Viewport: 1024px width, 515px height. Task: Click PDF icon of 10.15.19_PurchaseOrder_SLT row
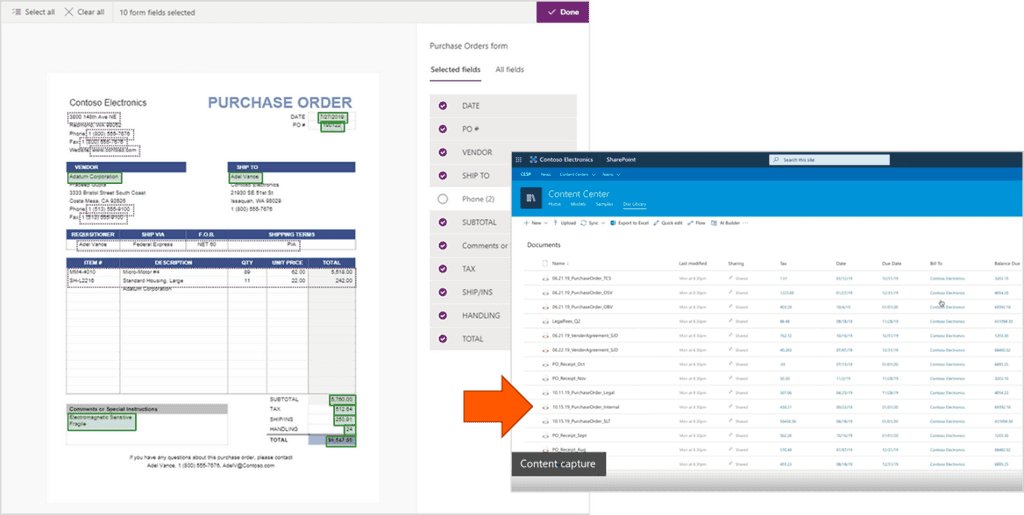pos(545,422)
